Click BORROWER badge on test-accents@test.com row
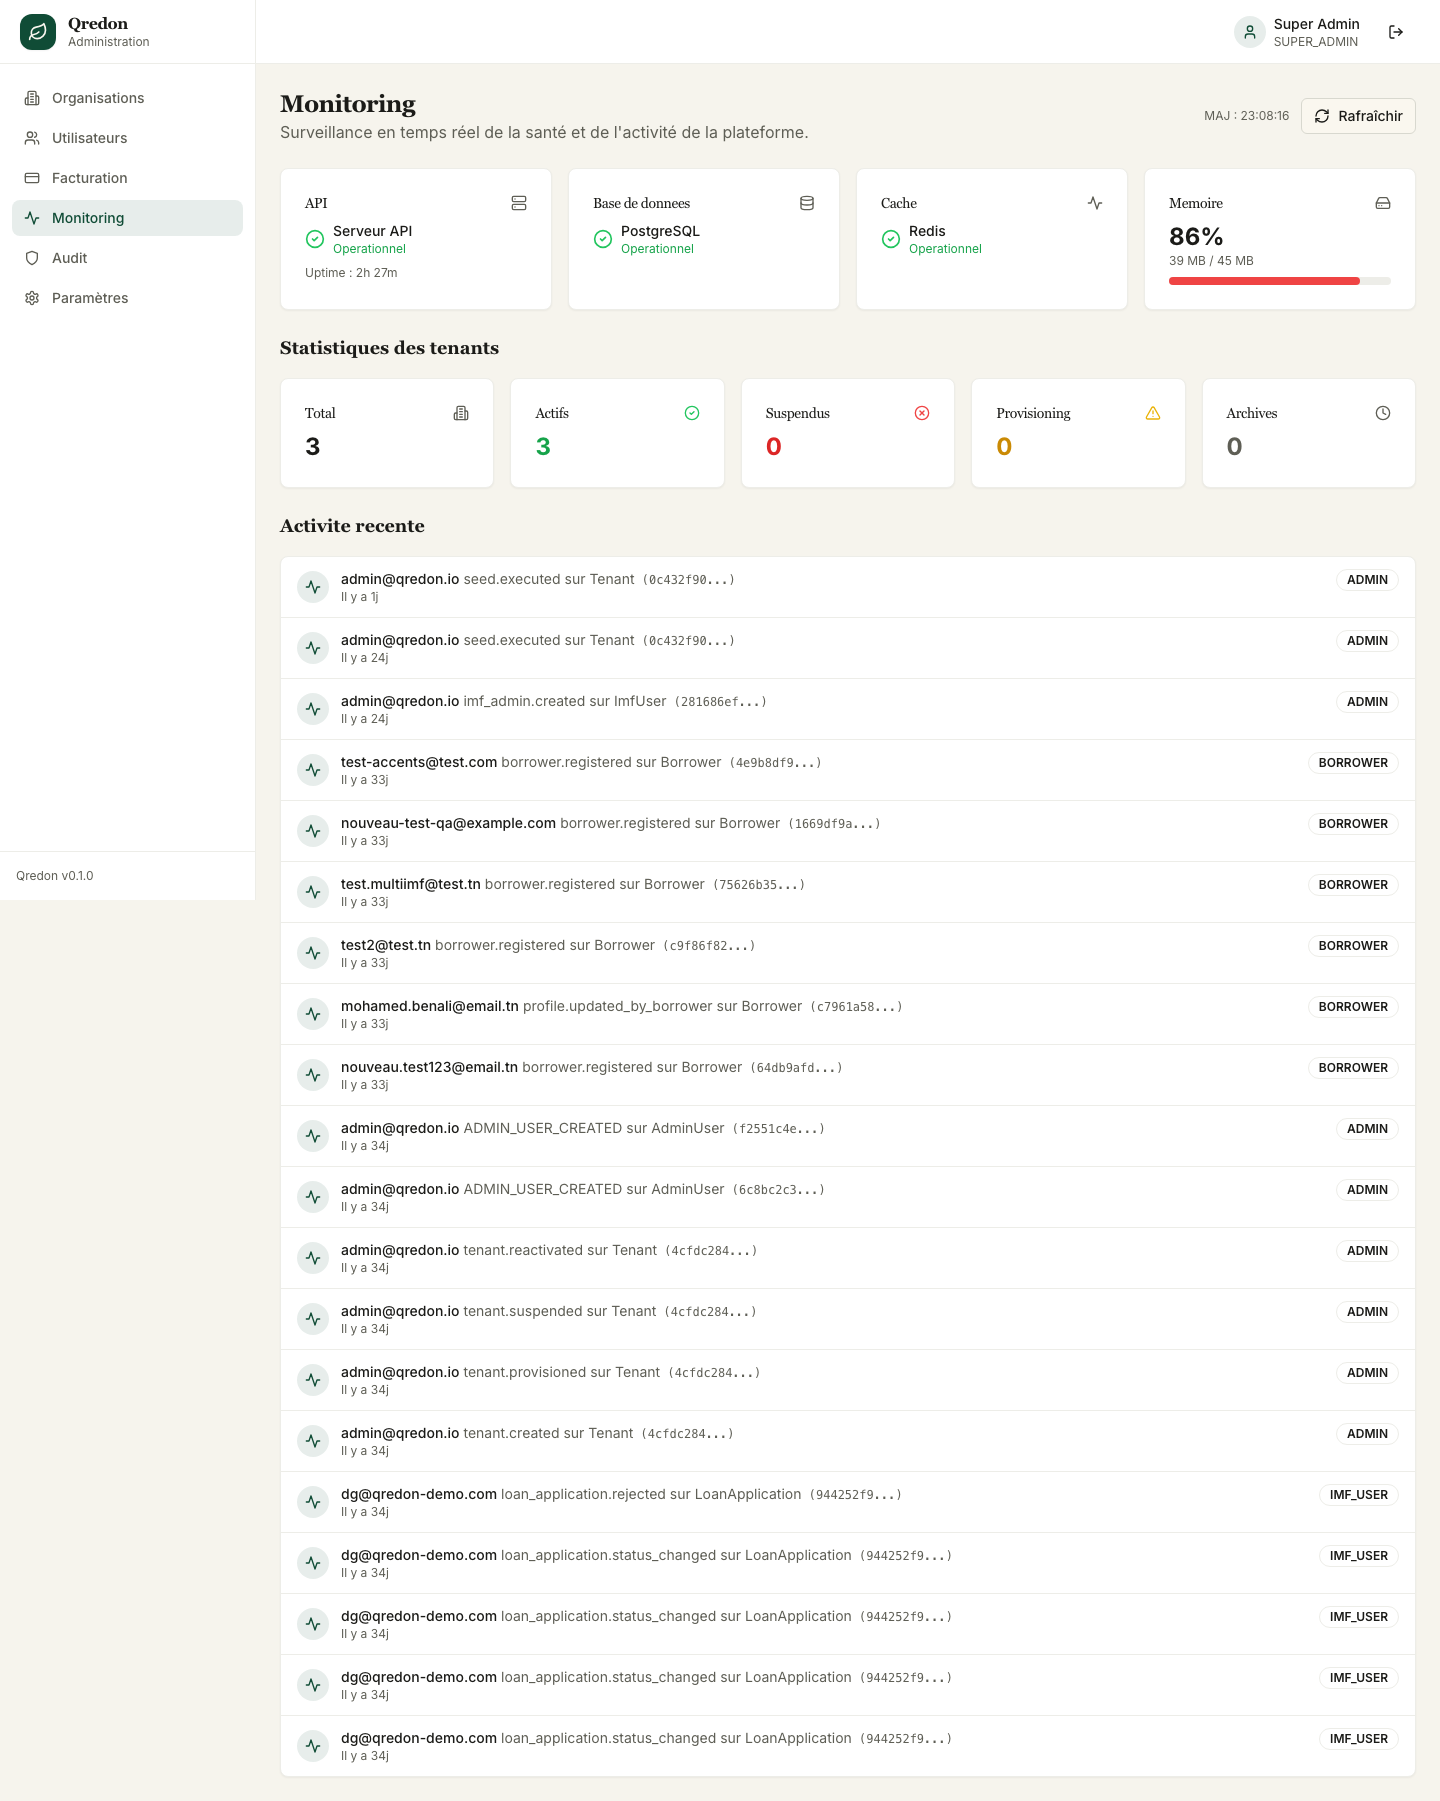 pyautogui.click(x=1353, y=763)
